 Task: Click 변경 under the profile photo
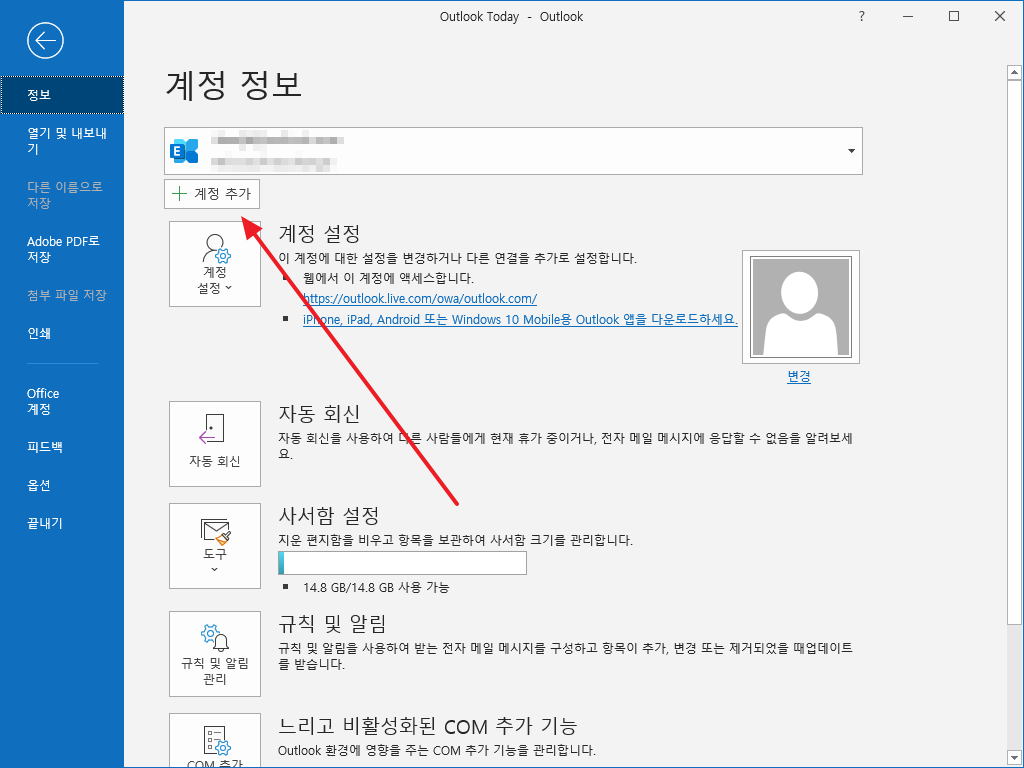799,377
